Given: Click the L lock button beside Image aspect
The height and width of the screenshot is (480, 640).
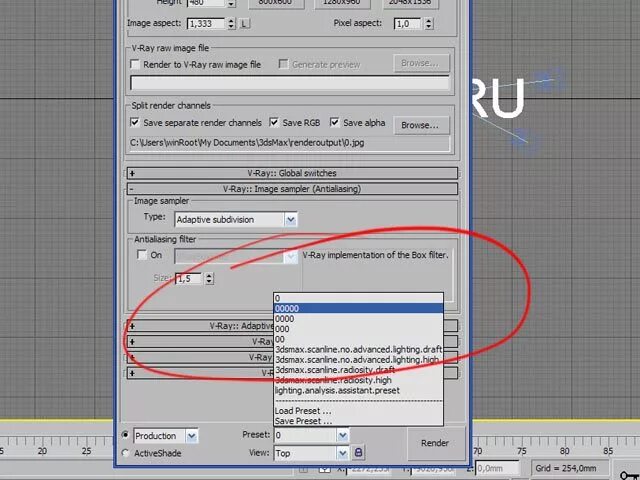Looking at the screenshot, I should click(244, 24).
